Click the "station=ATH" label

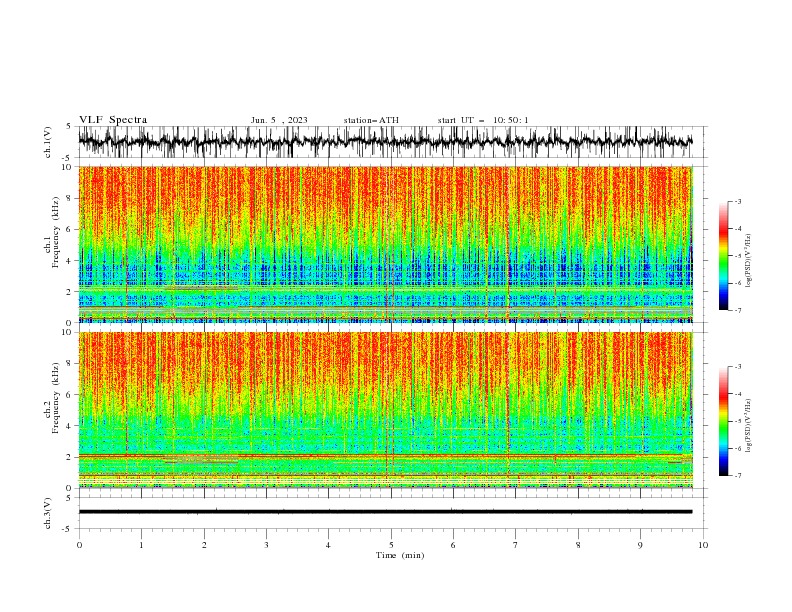(371, 120)
